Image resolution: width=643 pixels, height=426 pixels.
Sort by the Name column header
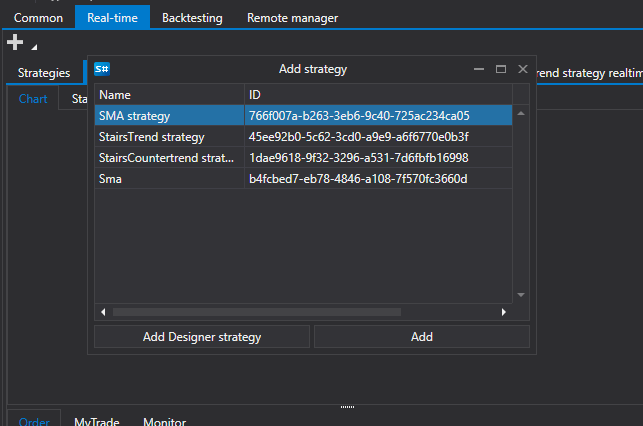click(169, 95)
